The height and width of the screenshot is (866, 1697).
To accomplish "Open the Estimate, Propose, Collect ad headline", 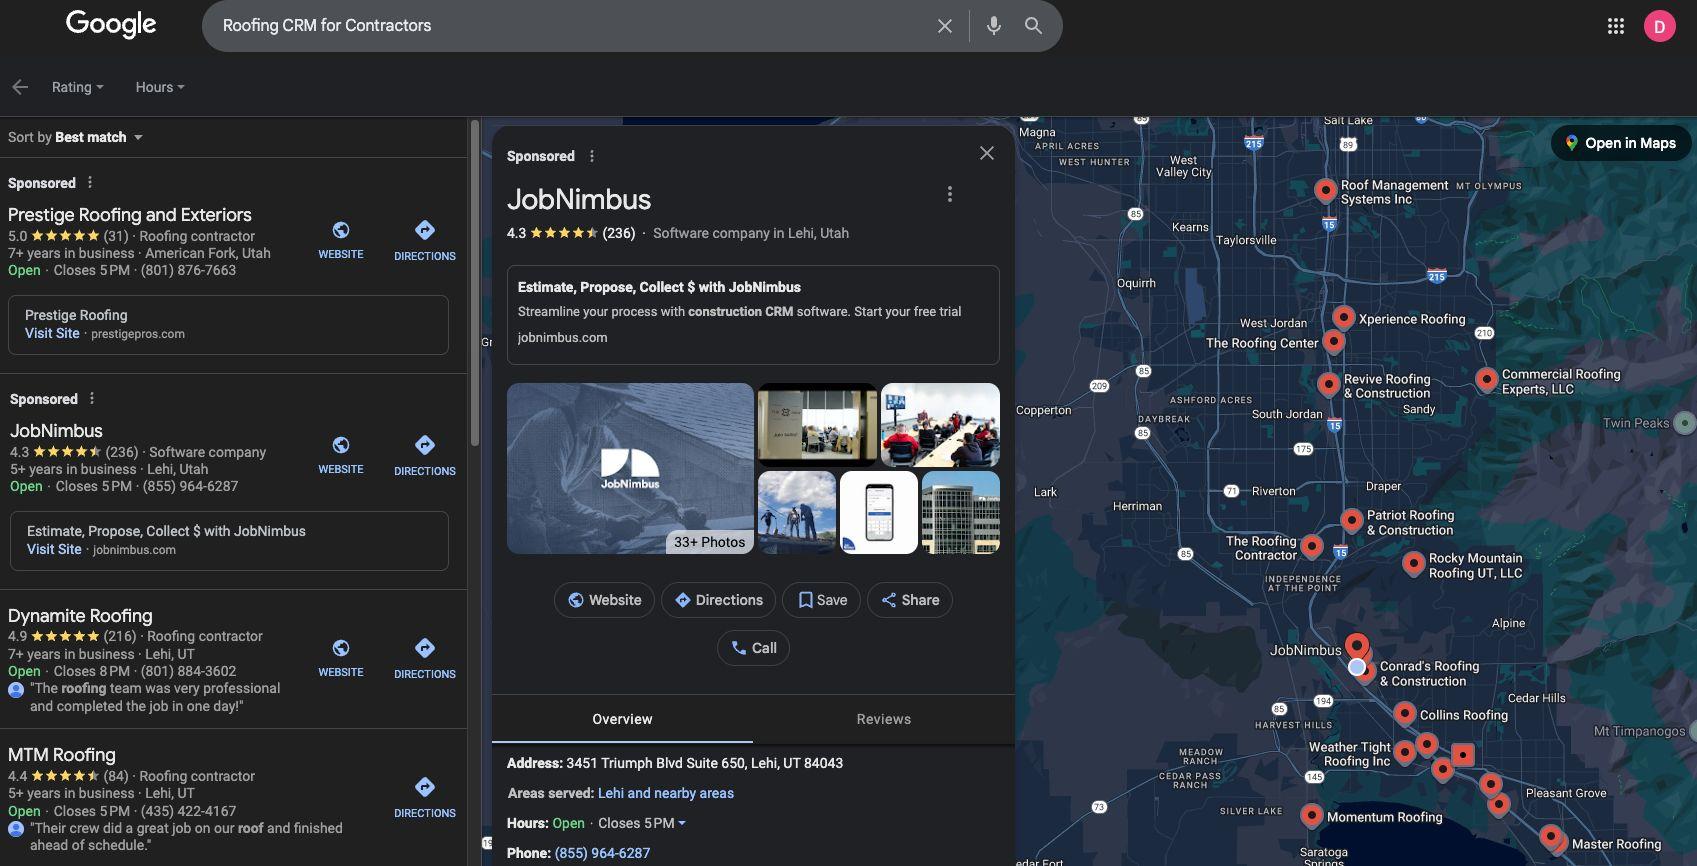I will point(659,287).
